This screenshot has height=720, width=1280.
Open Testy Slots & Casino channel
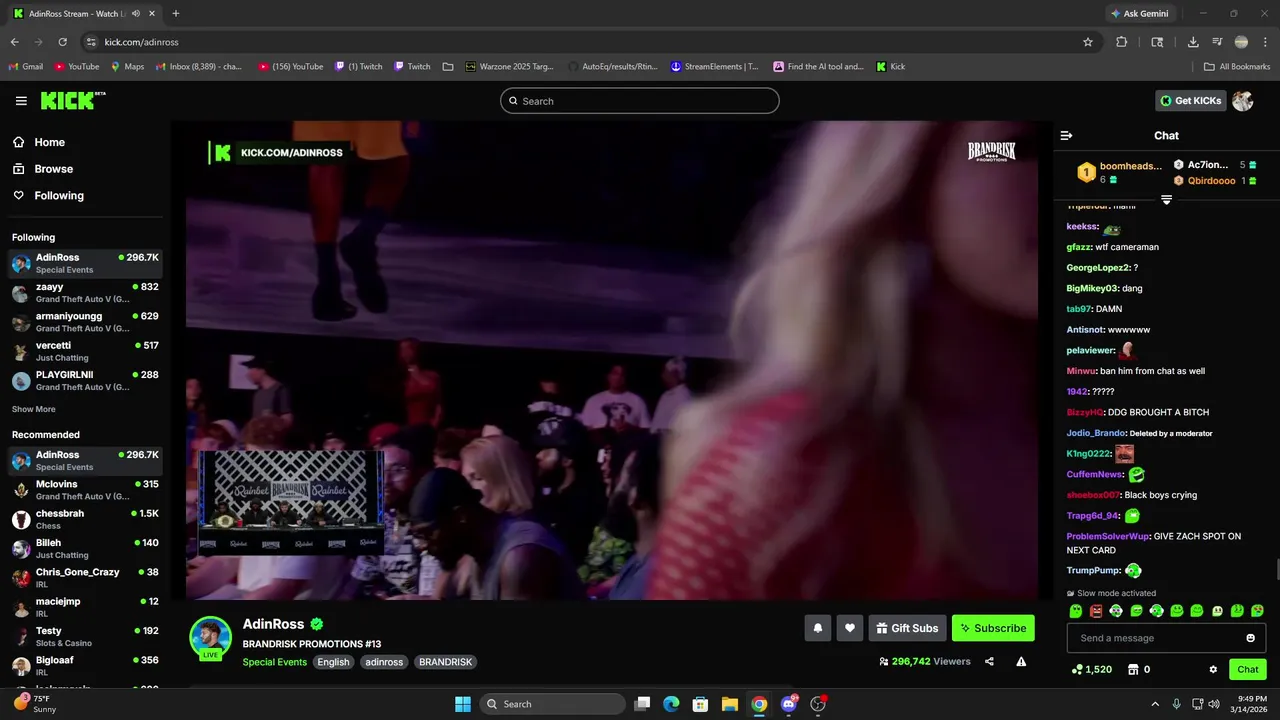[x=85, y=637]
